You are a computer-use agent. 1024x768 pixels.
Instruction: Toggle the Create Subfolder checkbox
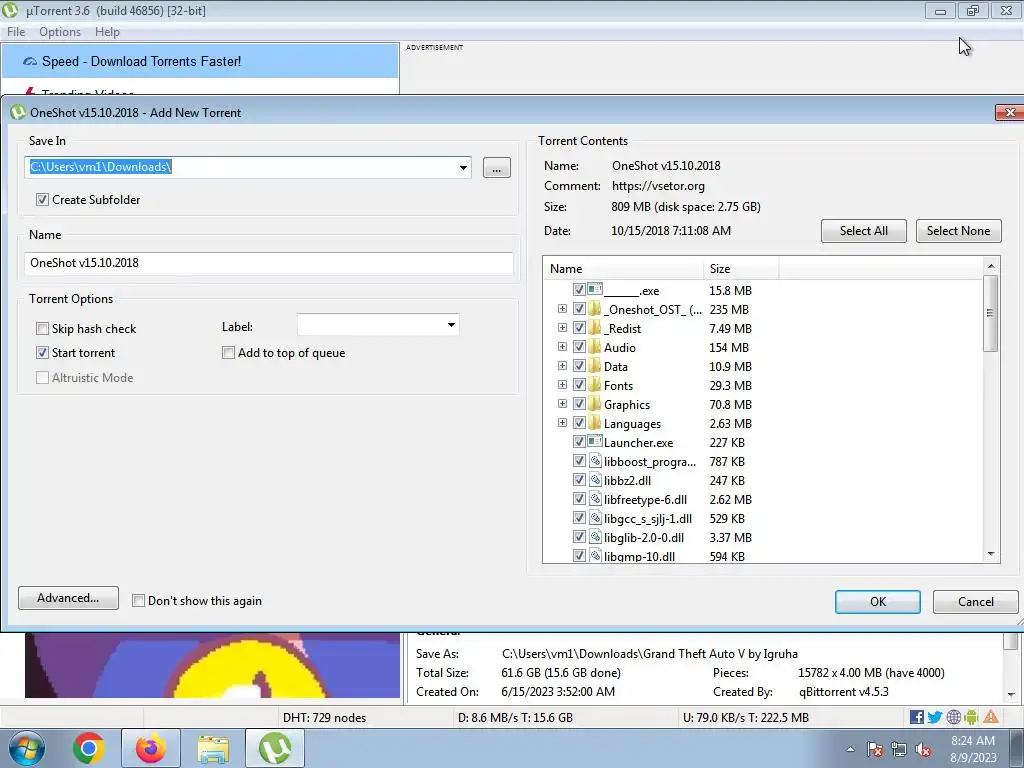click(42, 199)
